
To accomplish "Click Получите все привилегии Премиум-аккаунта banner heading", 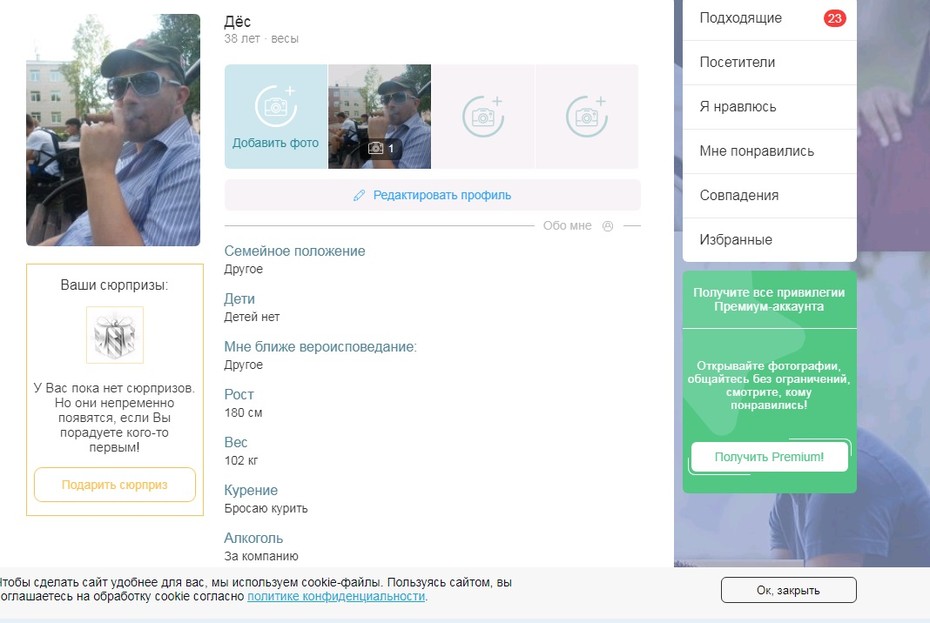I will (x=769, y=300).
